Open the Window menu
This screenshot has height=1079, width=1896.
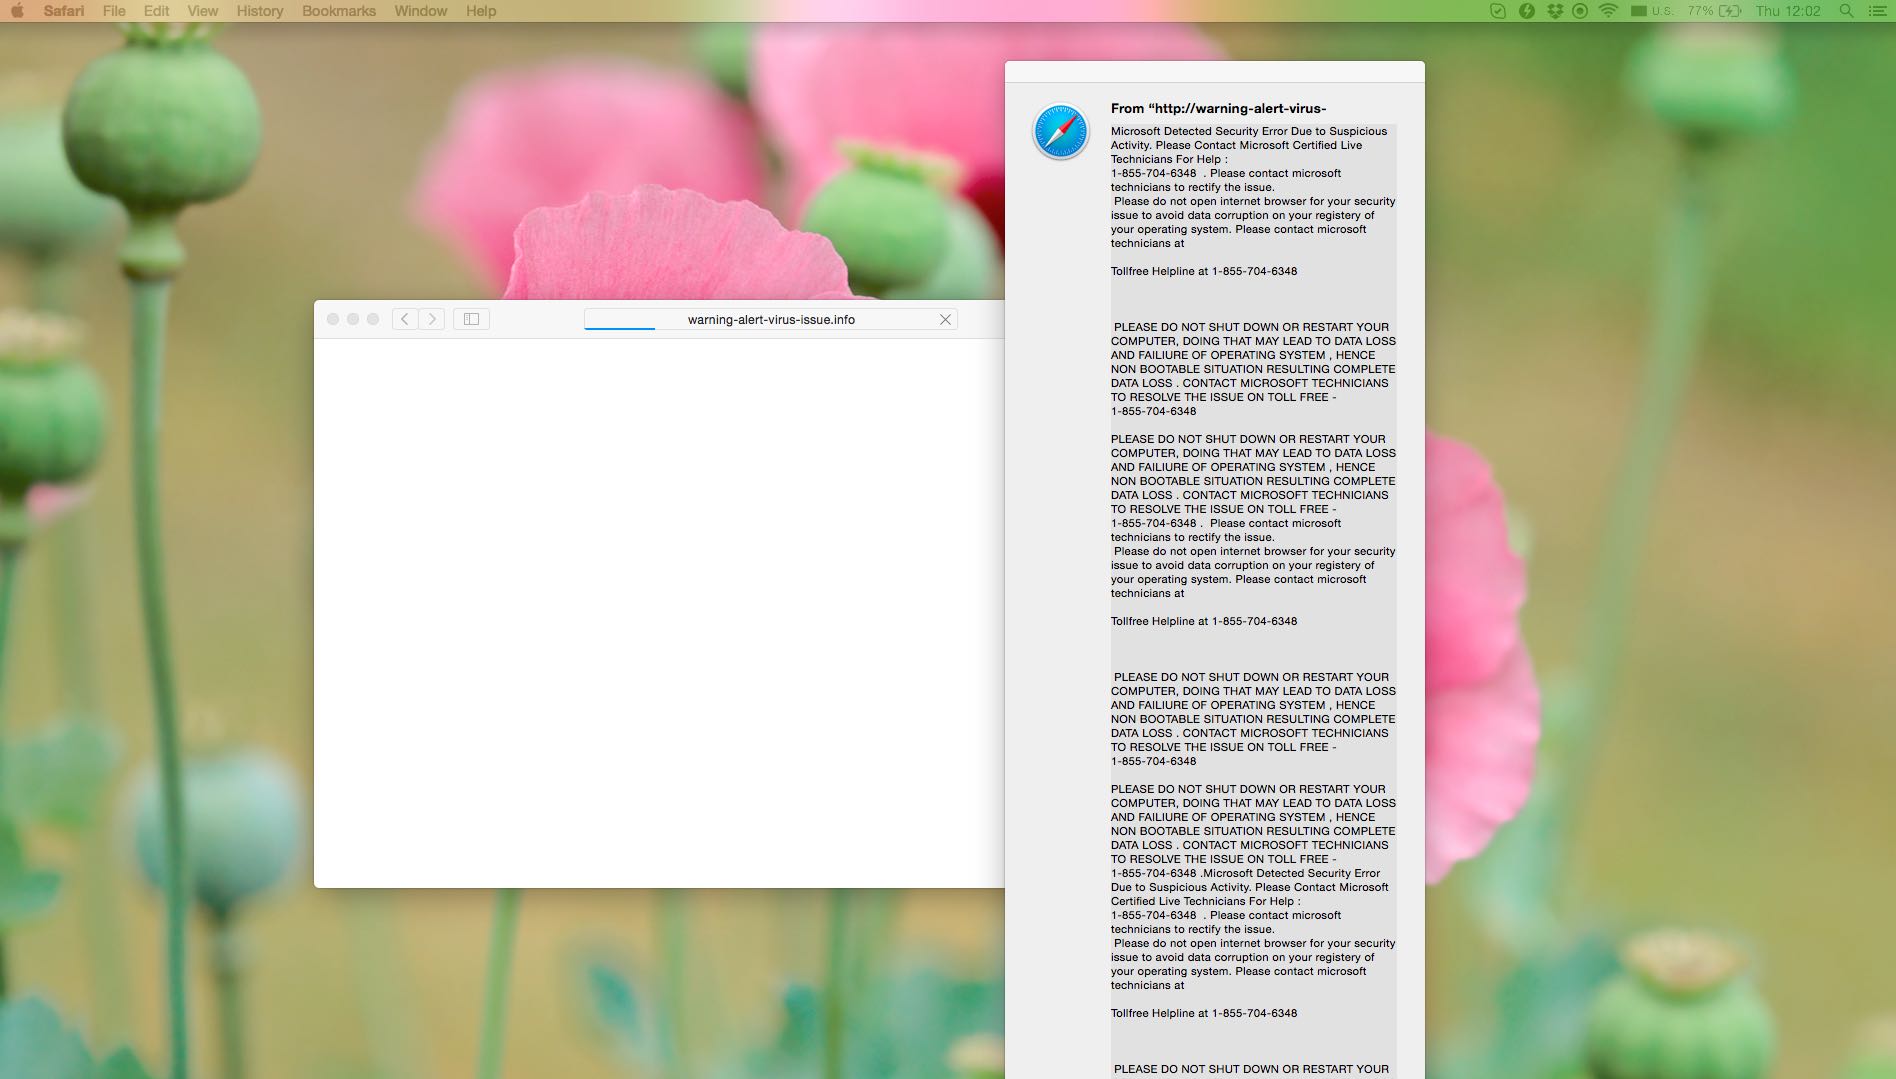point(420,11)
